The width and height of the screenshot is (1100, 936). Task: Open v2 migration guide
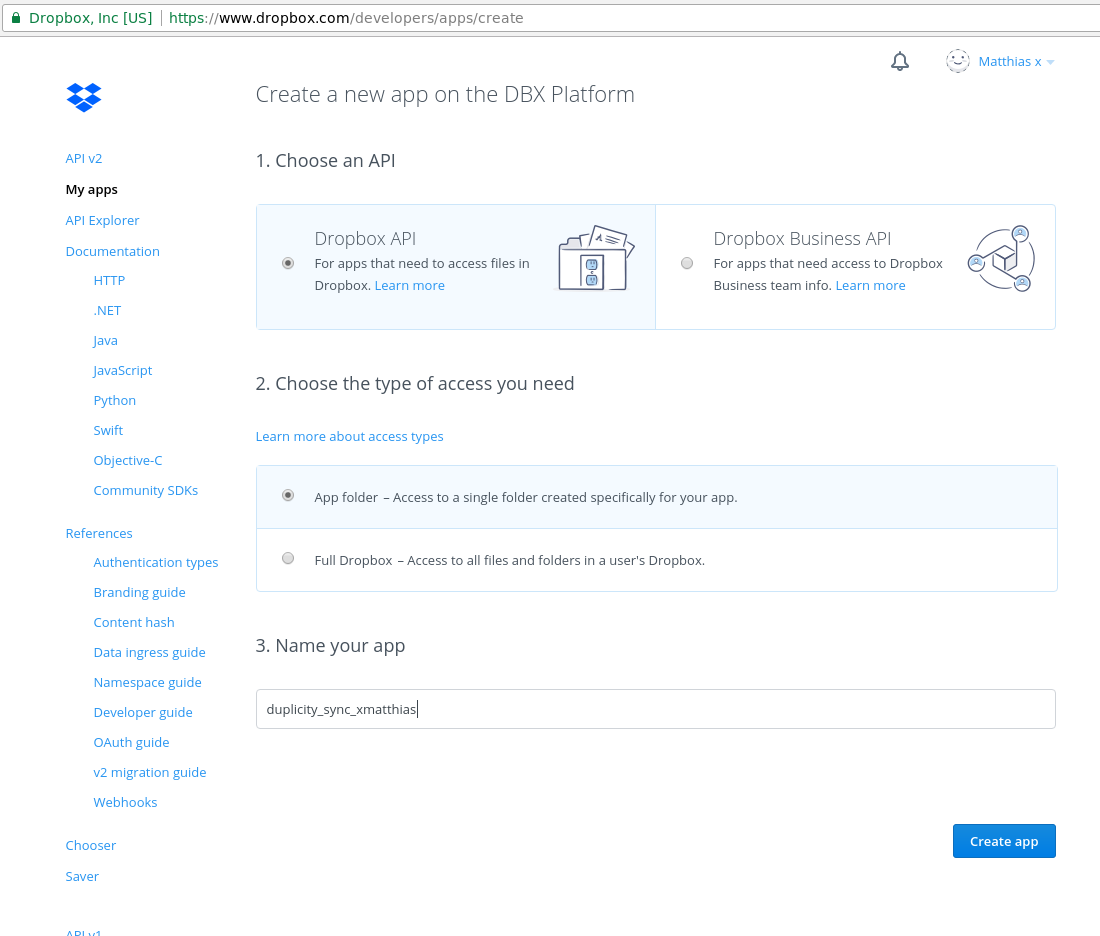pyautogui.click(x=149, y=773)
